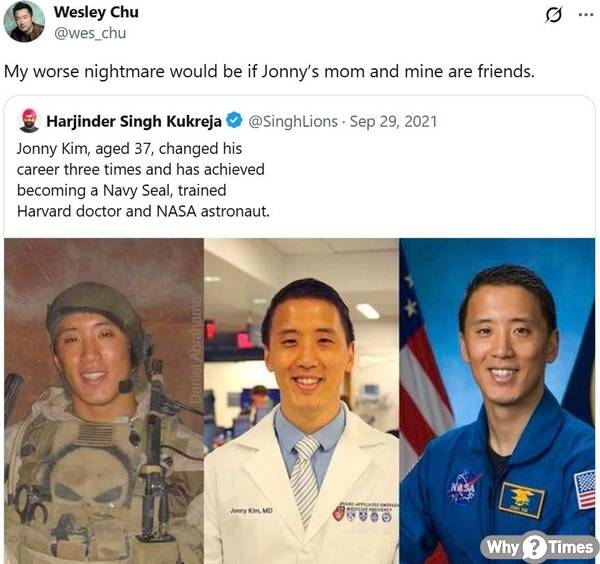The width and height of the screenshot is (600, 564).
Task: Click the Grok slashed-circle icon
Action: tap(553, 16)
